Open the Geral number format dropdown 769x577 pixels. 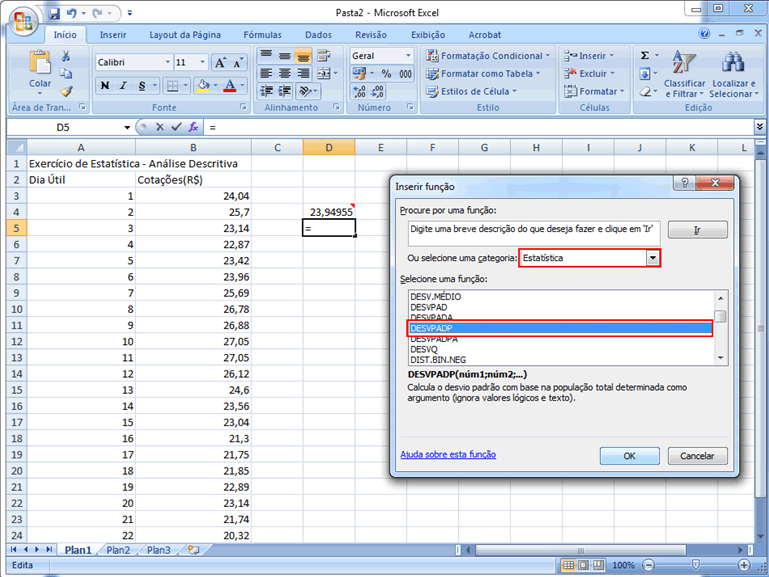408,56
